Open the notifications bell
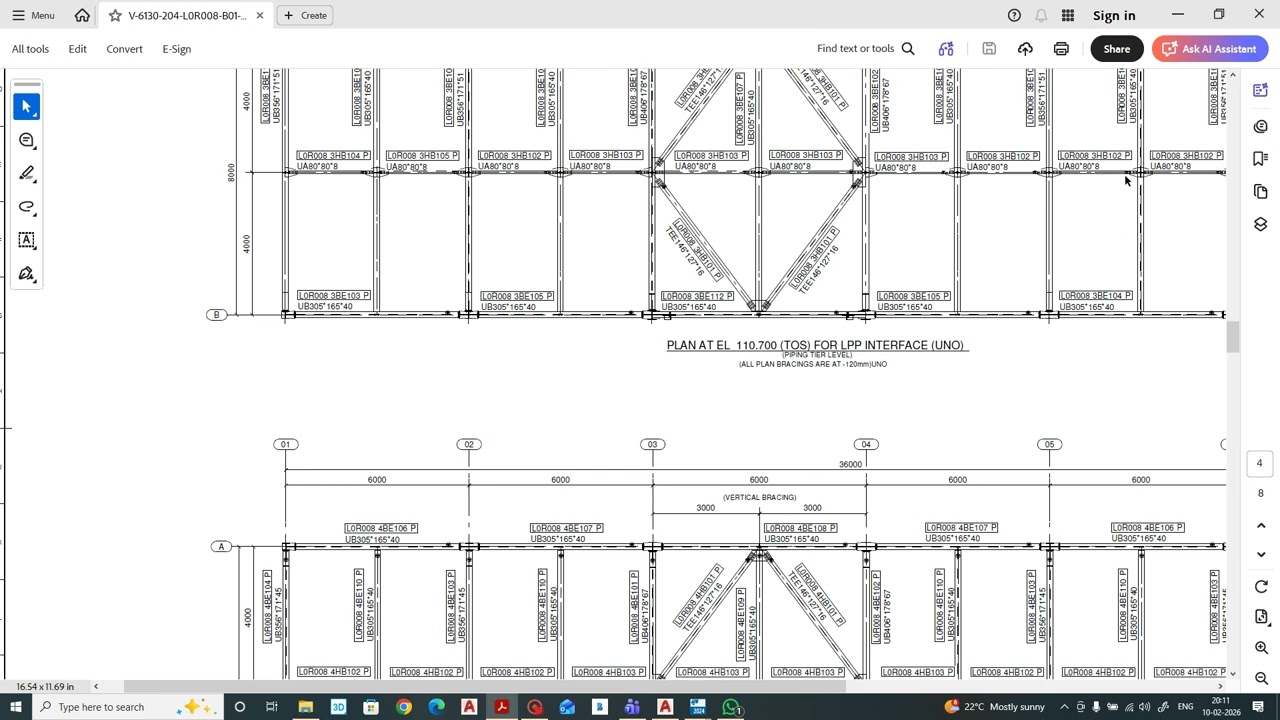Image resolution: width=1280 pixels, height=720 pixels. pyautogui.click(x=1041, y=15)
